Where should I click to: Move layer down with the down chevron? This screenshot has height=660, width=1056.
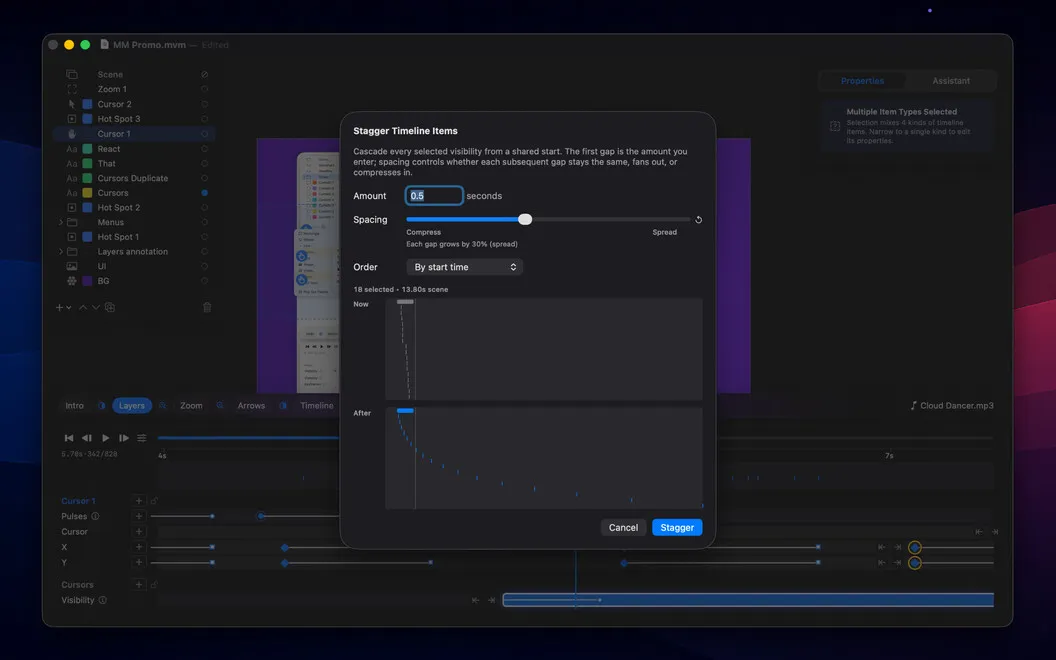[x=96, y=307]
